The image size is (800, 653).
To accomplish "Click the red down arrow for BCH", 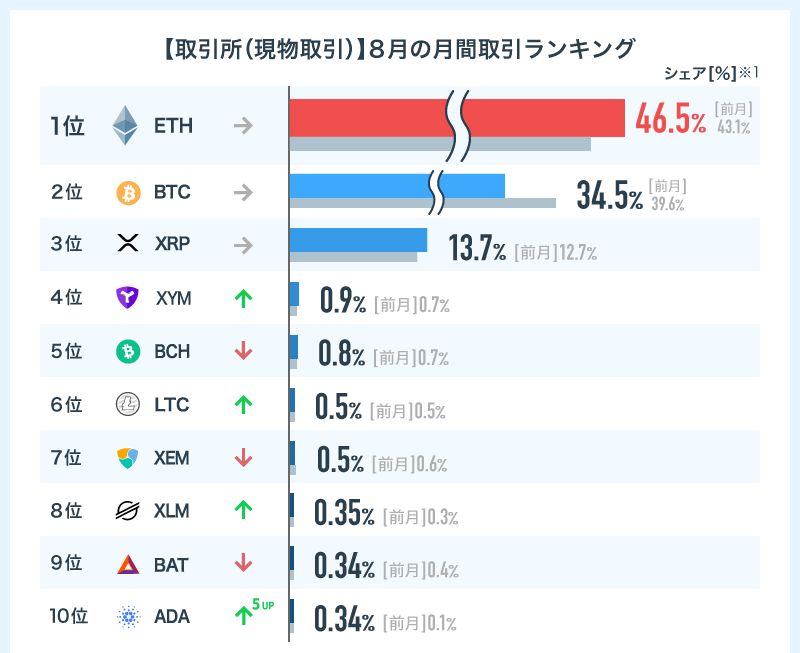I will (x=242, y=351).
